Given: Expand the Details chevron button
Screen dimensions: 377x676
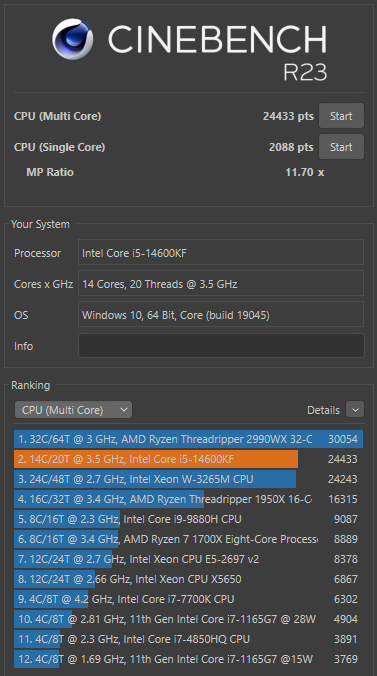Looking at the screenshot, I should (355, 410).
